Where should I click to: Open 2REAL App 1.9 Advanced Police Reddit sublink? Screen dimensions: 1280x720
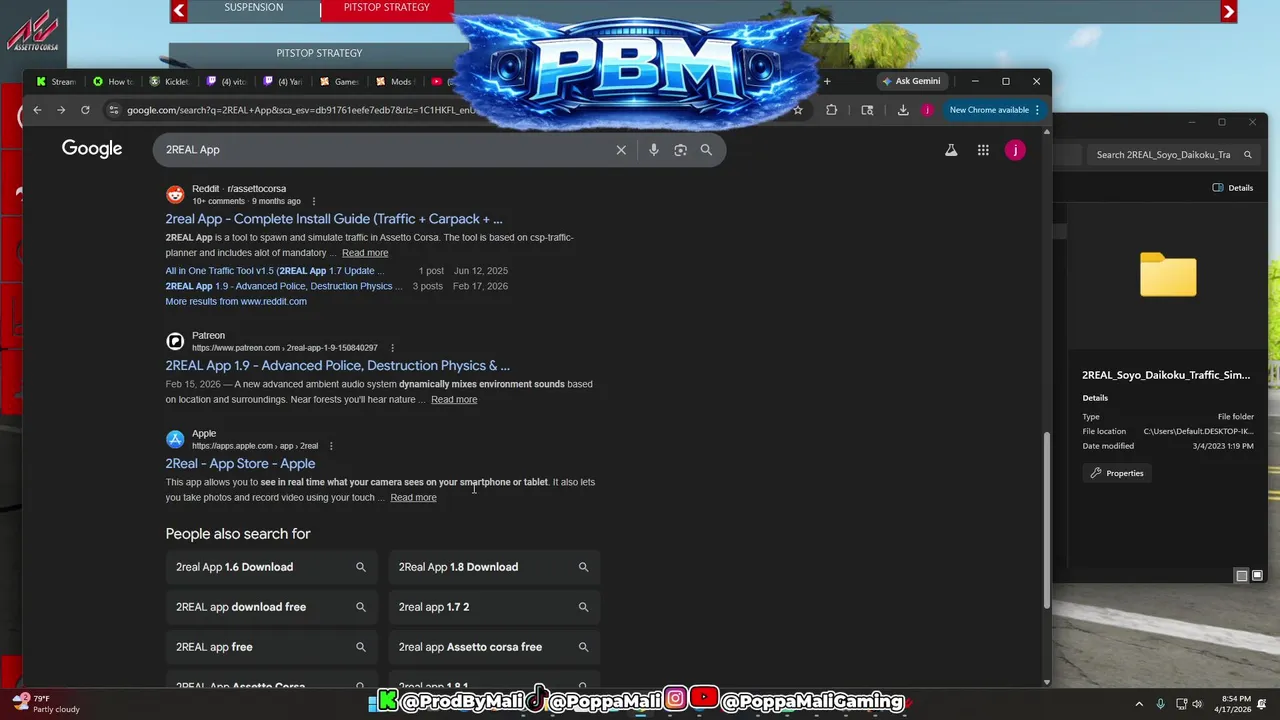(284, 286)
